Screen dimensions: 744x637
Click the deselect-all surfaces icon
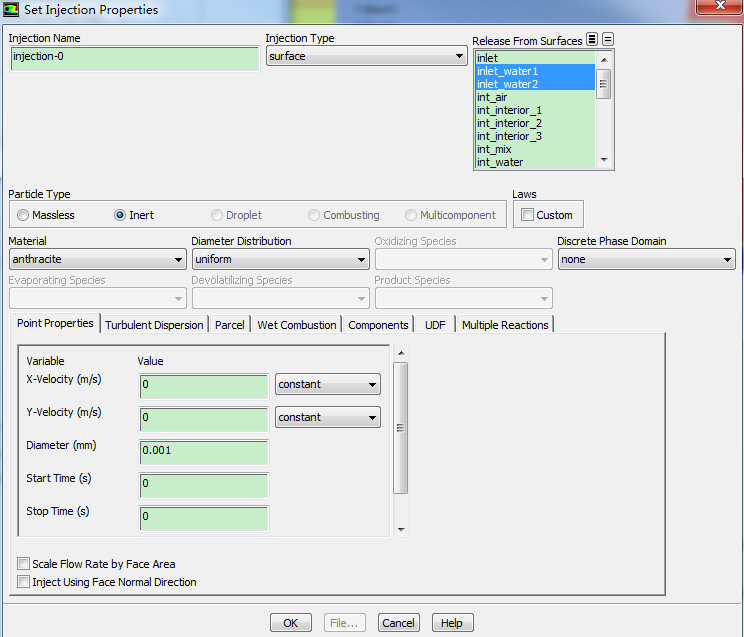point(608,40)
